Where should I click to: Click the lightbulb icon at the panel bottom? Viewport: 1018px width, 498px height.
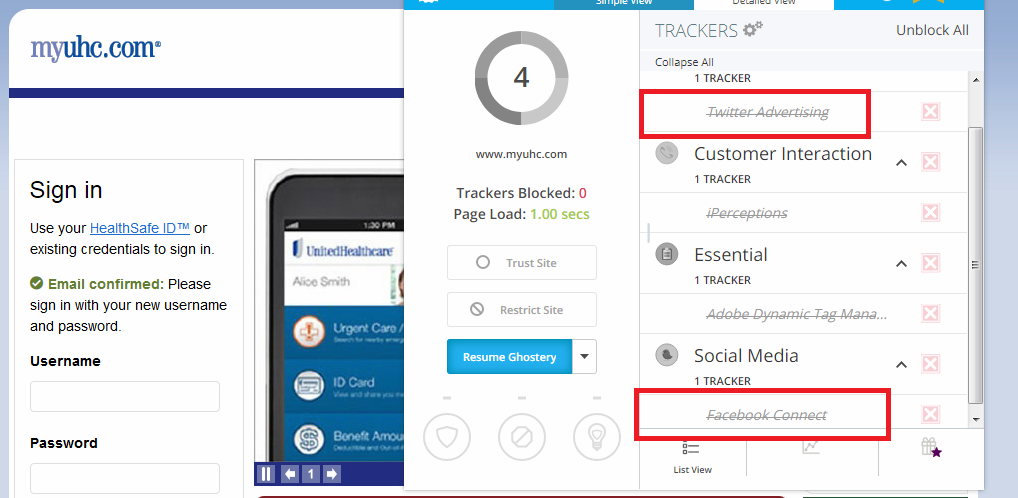click(597, 438)
